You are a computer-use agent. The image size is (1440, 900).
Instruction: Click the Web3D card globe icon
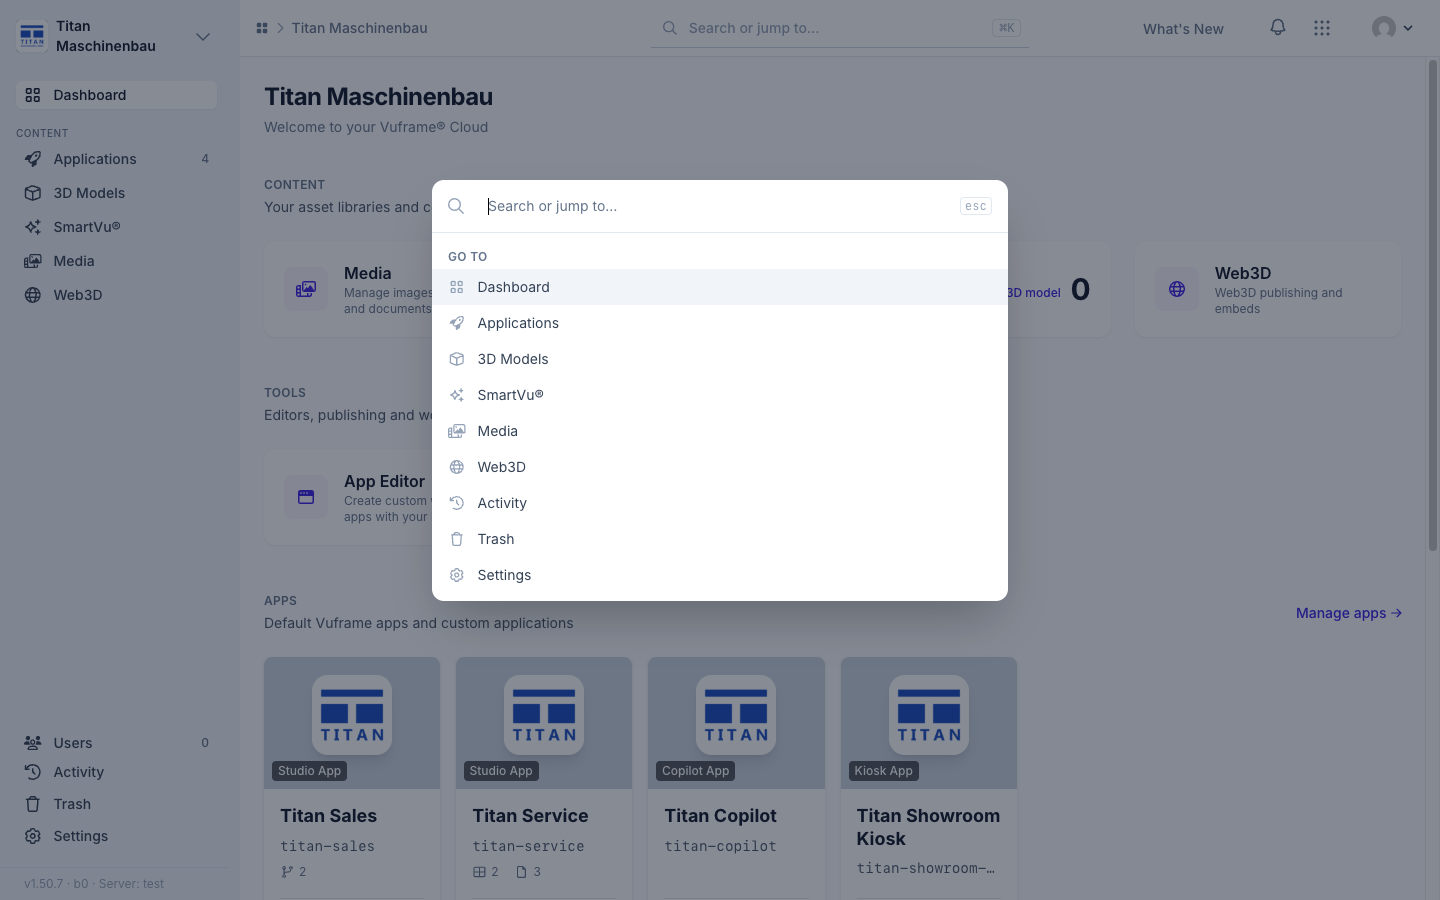coord(1177,289)
